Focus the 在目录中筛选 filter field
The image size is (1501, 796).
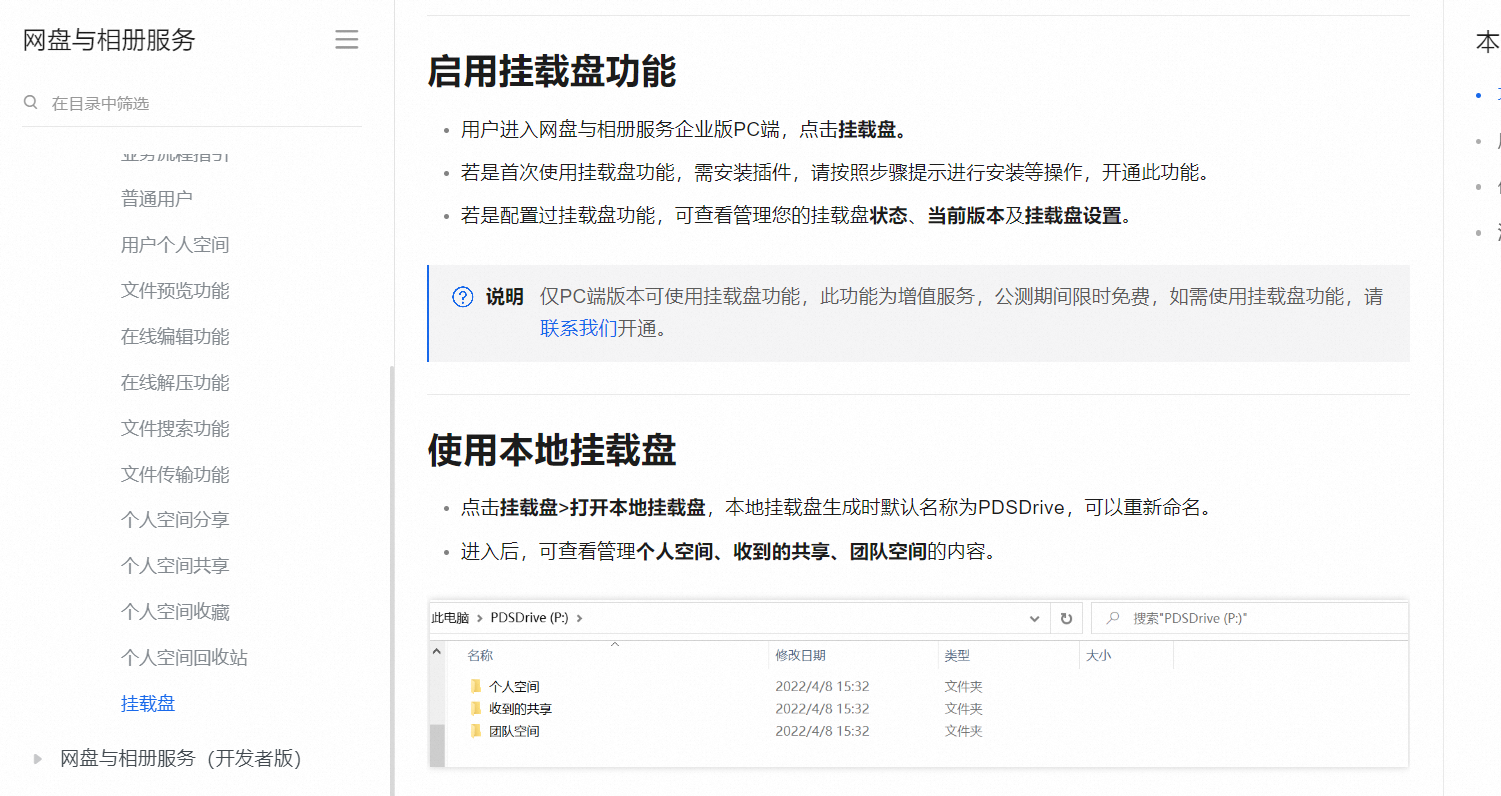(x=192, y=103)
